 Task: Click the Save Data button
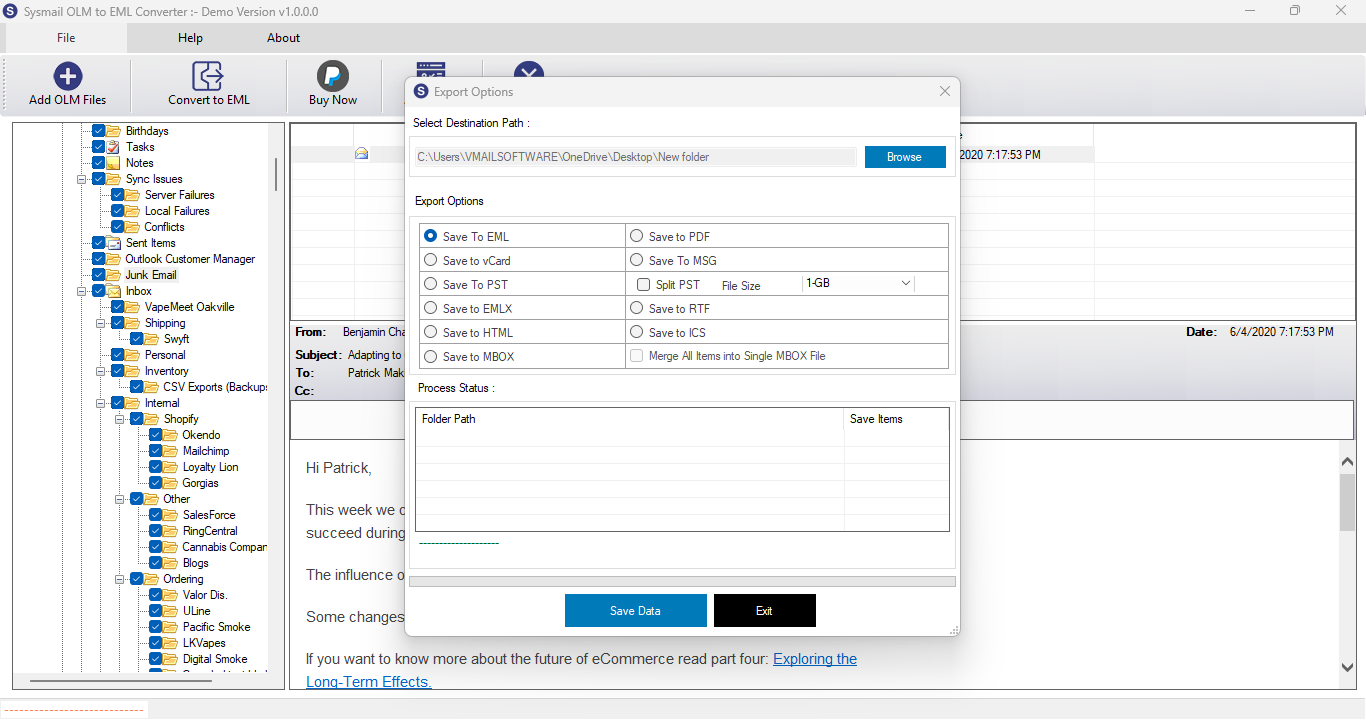(636, 610)
